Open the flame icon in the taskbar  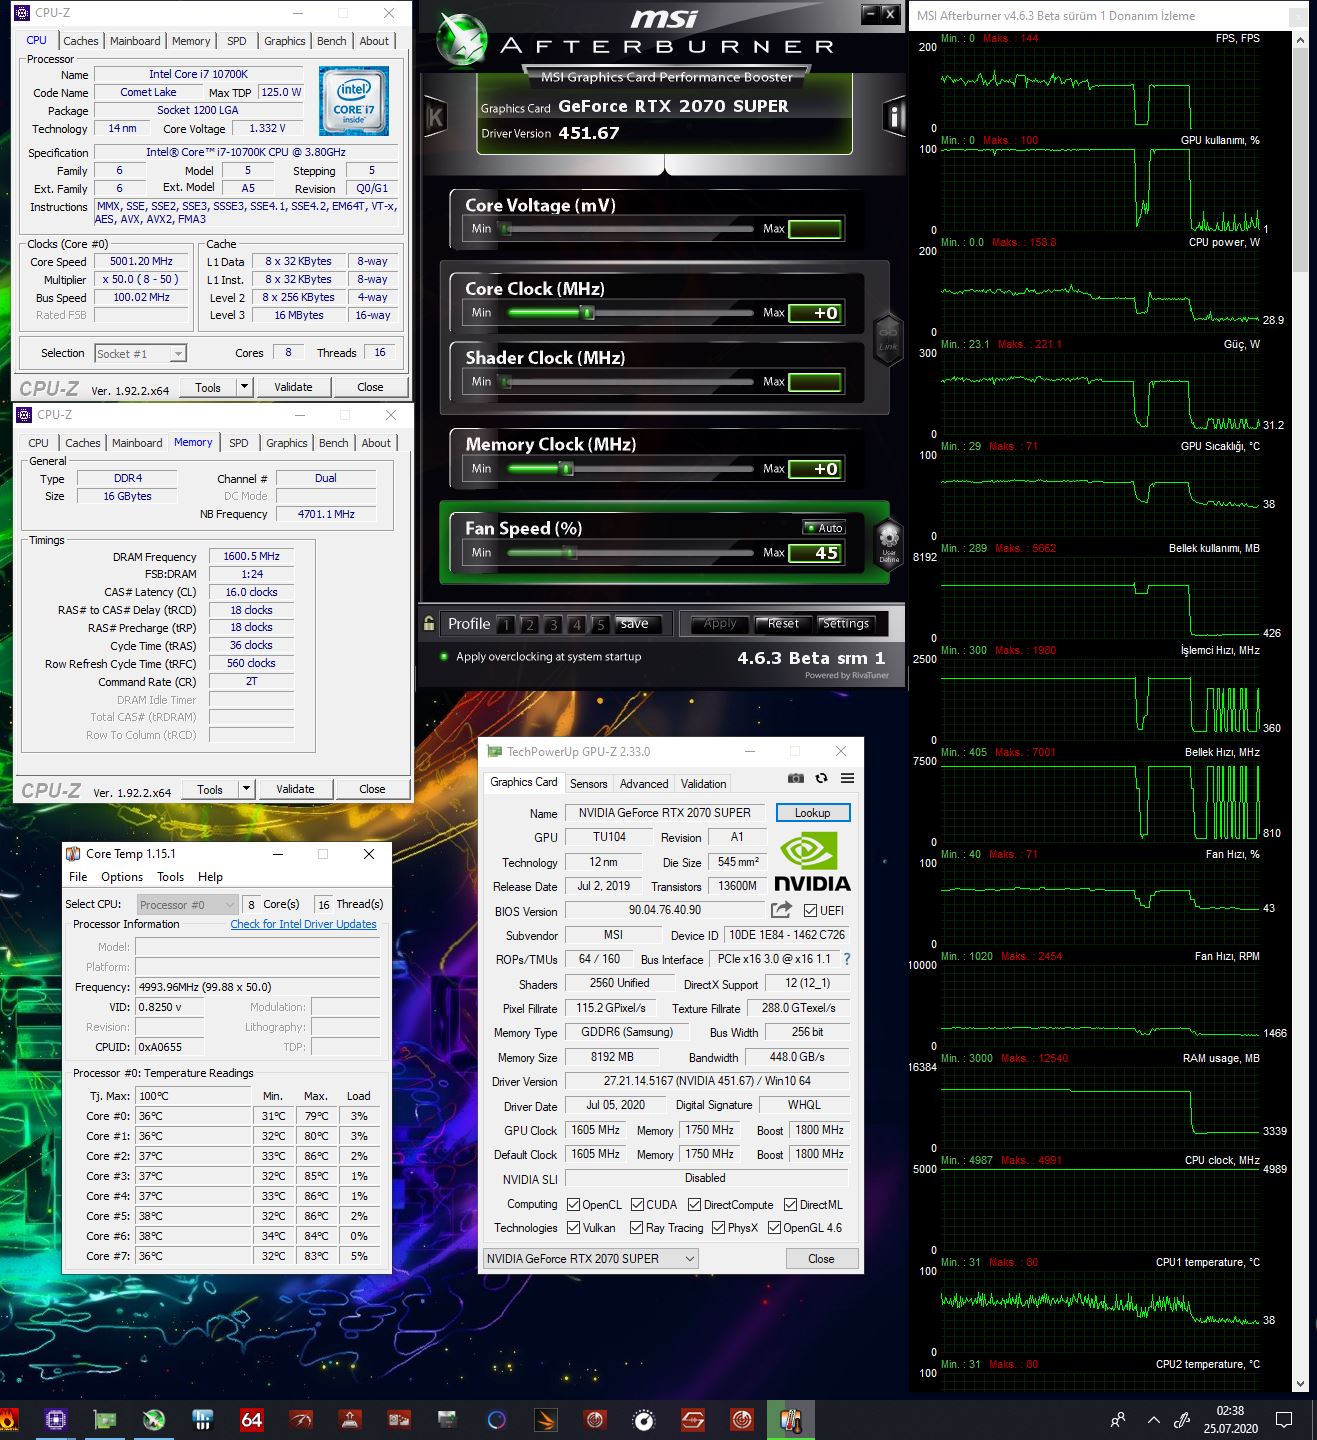pyautogui.click(x=8, y=1419)
